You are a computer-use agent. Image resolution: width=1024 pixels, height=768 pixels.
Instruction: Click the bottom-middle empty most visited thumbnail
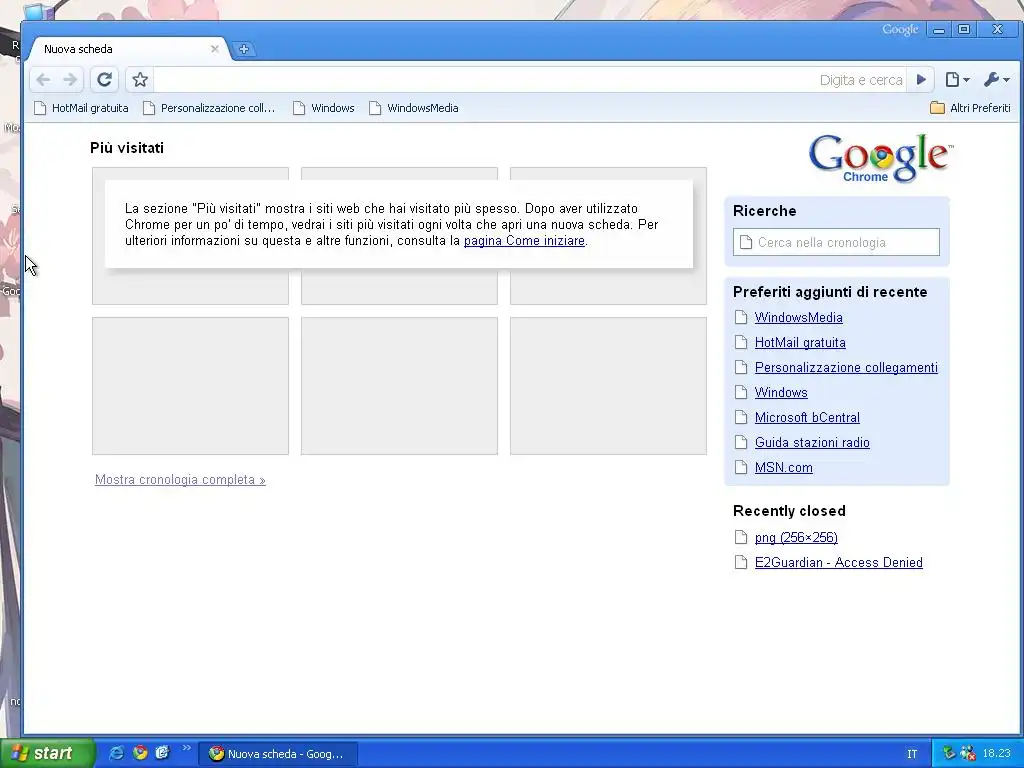(399, 386)
